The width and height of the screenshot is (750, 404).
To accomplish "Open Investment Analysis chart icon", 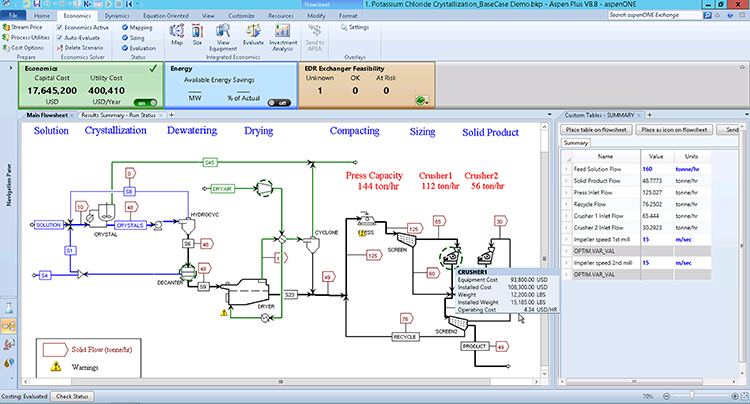I will point(283,37).
